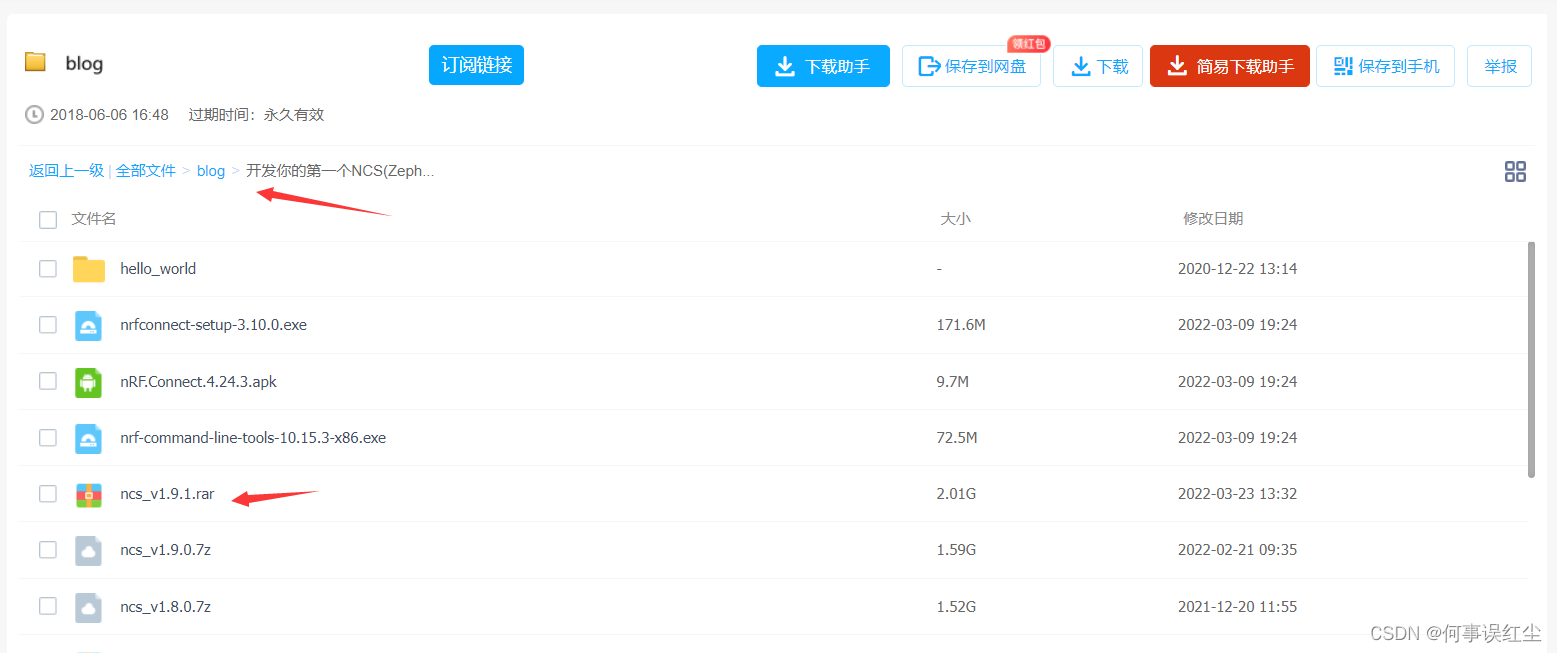
Task: Check the nRF.Connect.4.24.3.apk checkbox
Action: pos(48,381)
